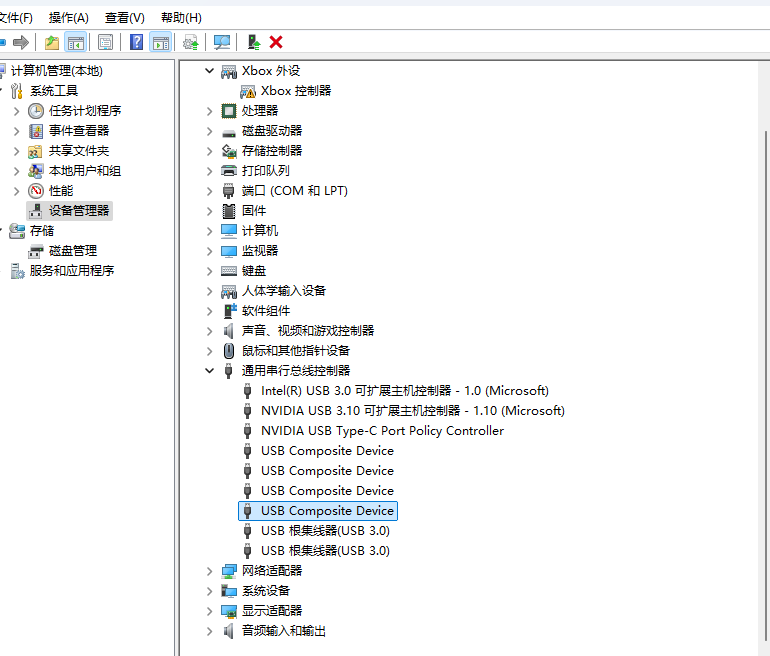
Task: Collapse the 通用串行总线控制器 category
Action: [210, 371]
